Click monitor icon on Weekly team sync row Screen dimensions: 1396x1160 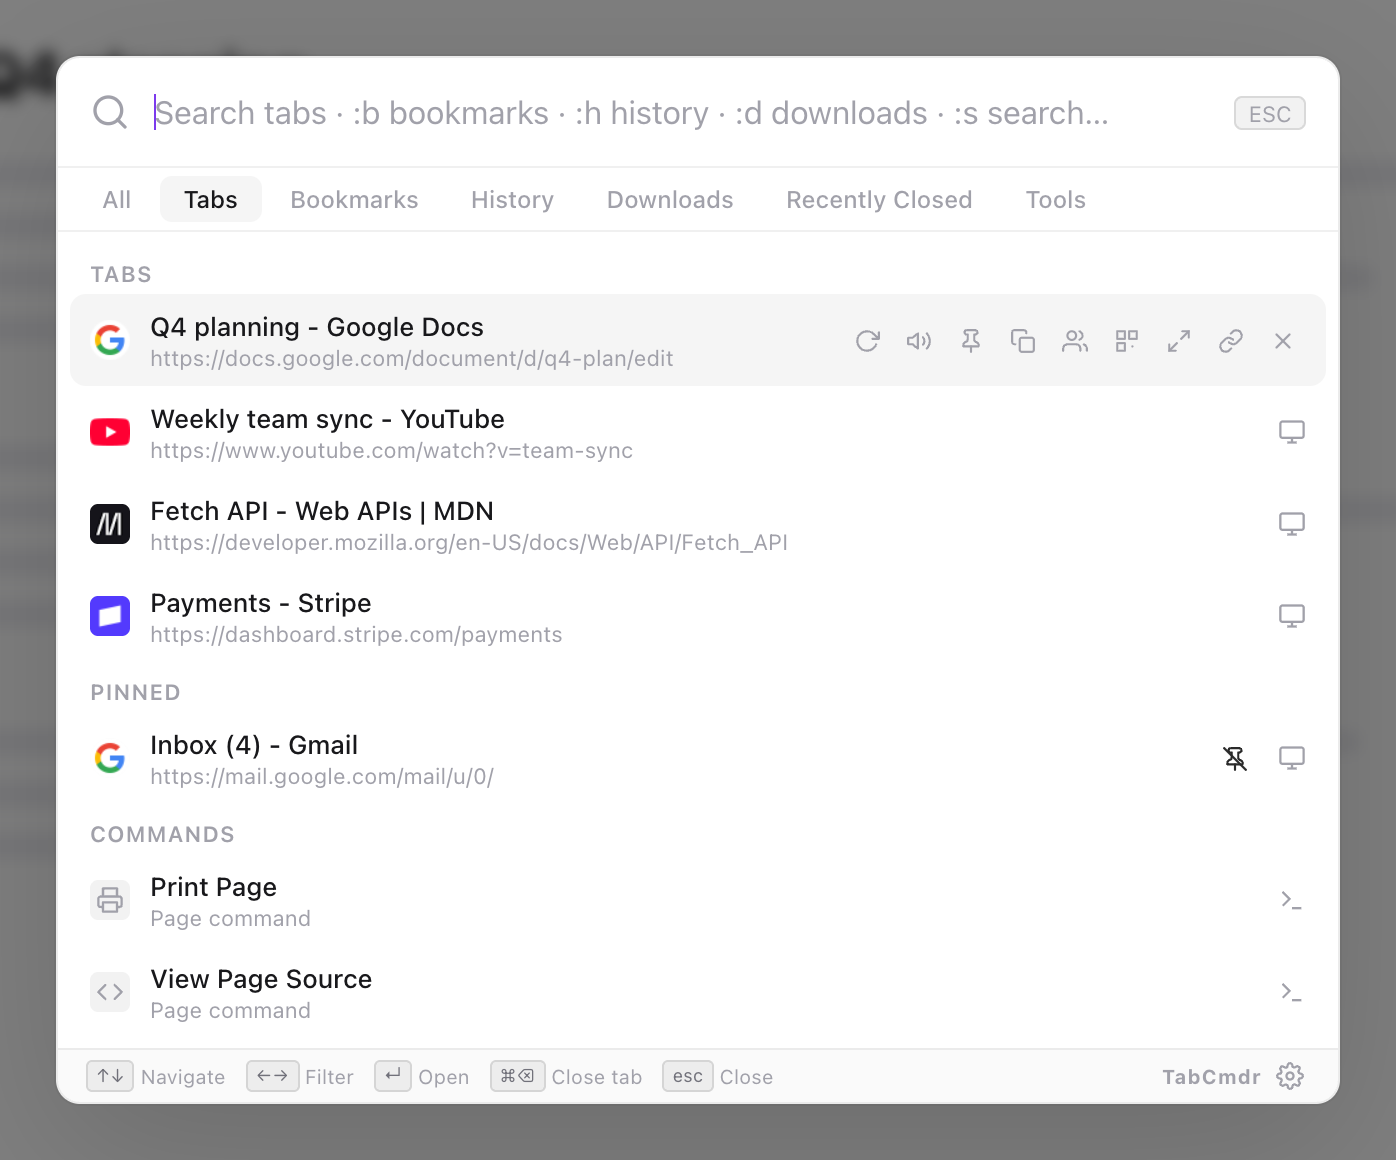point(1292,432)
